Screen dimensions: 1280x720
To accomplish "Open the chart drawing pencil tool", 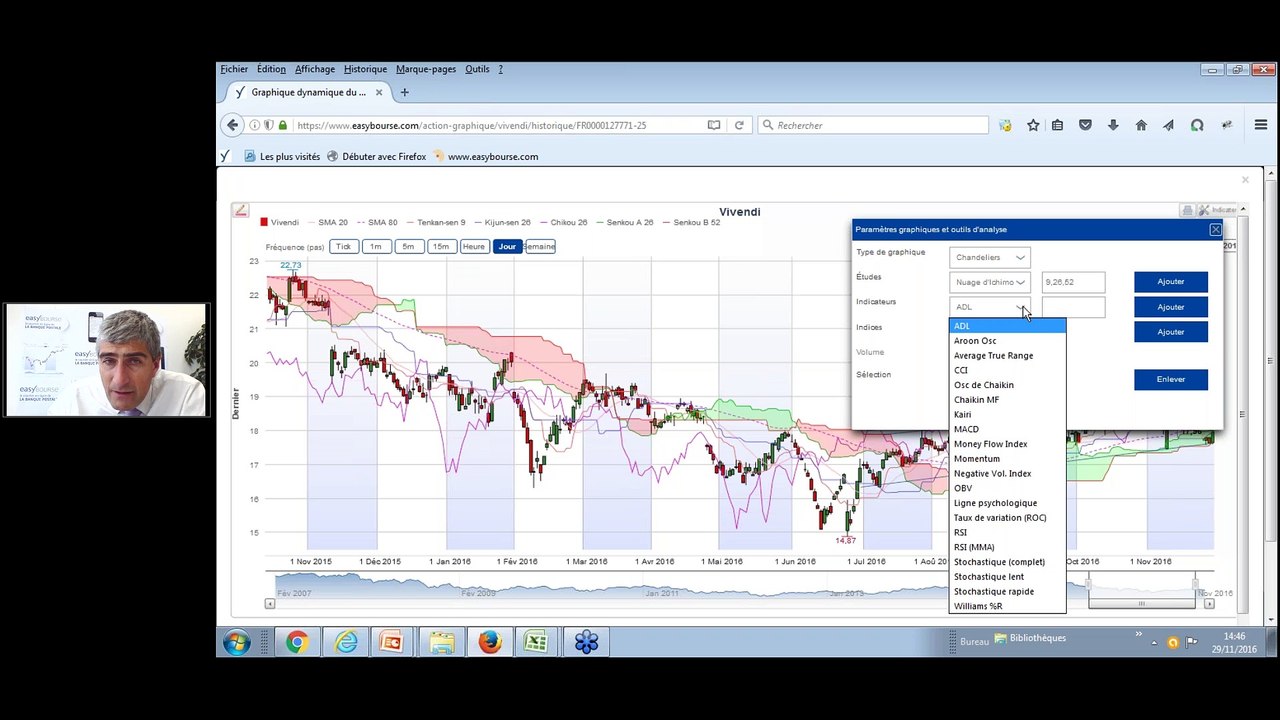I will 240,210.
